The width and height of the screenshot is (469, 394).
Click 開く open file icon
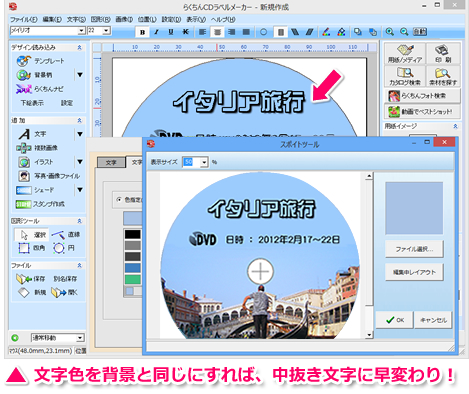[64, 293]
